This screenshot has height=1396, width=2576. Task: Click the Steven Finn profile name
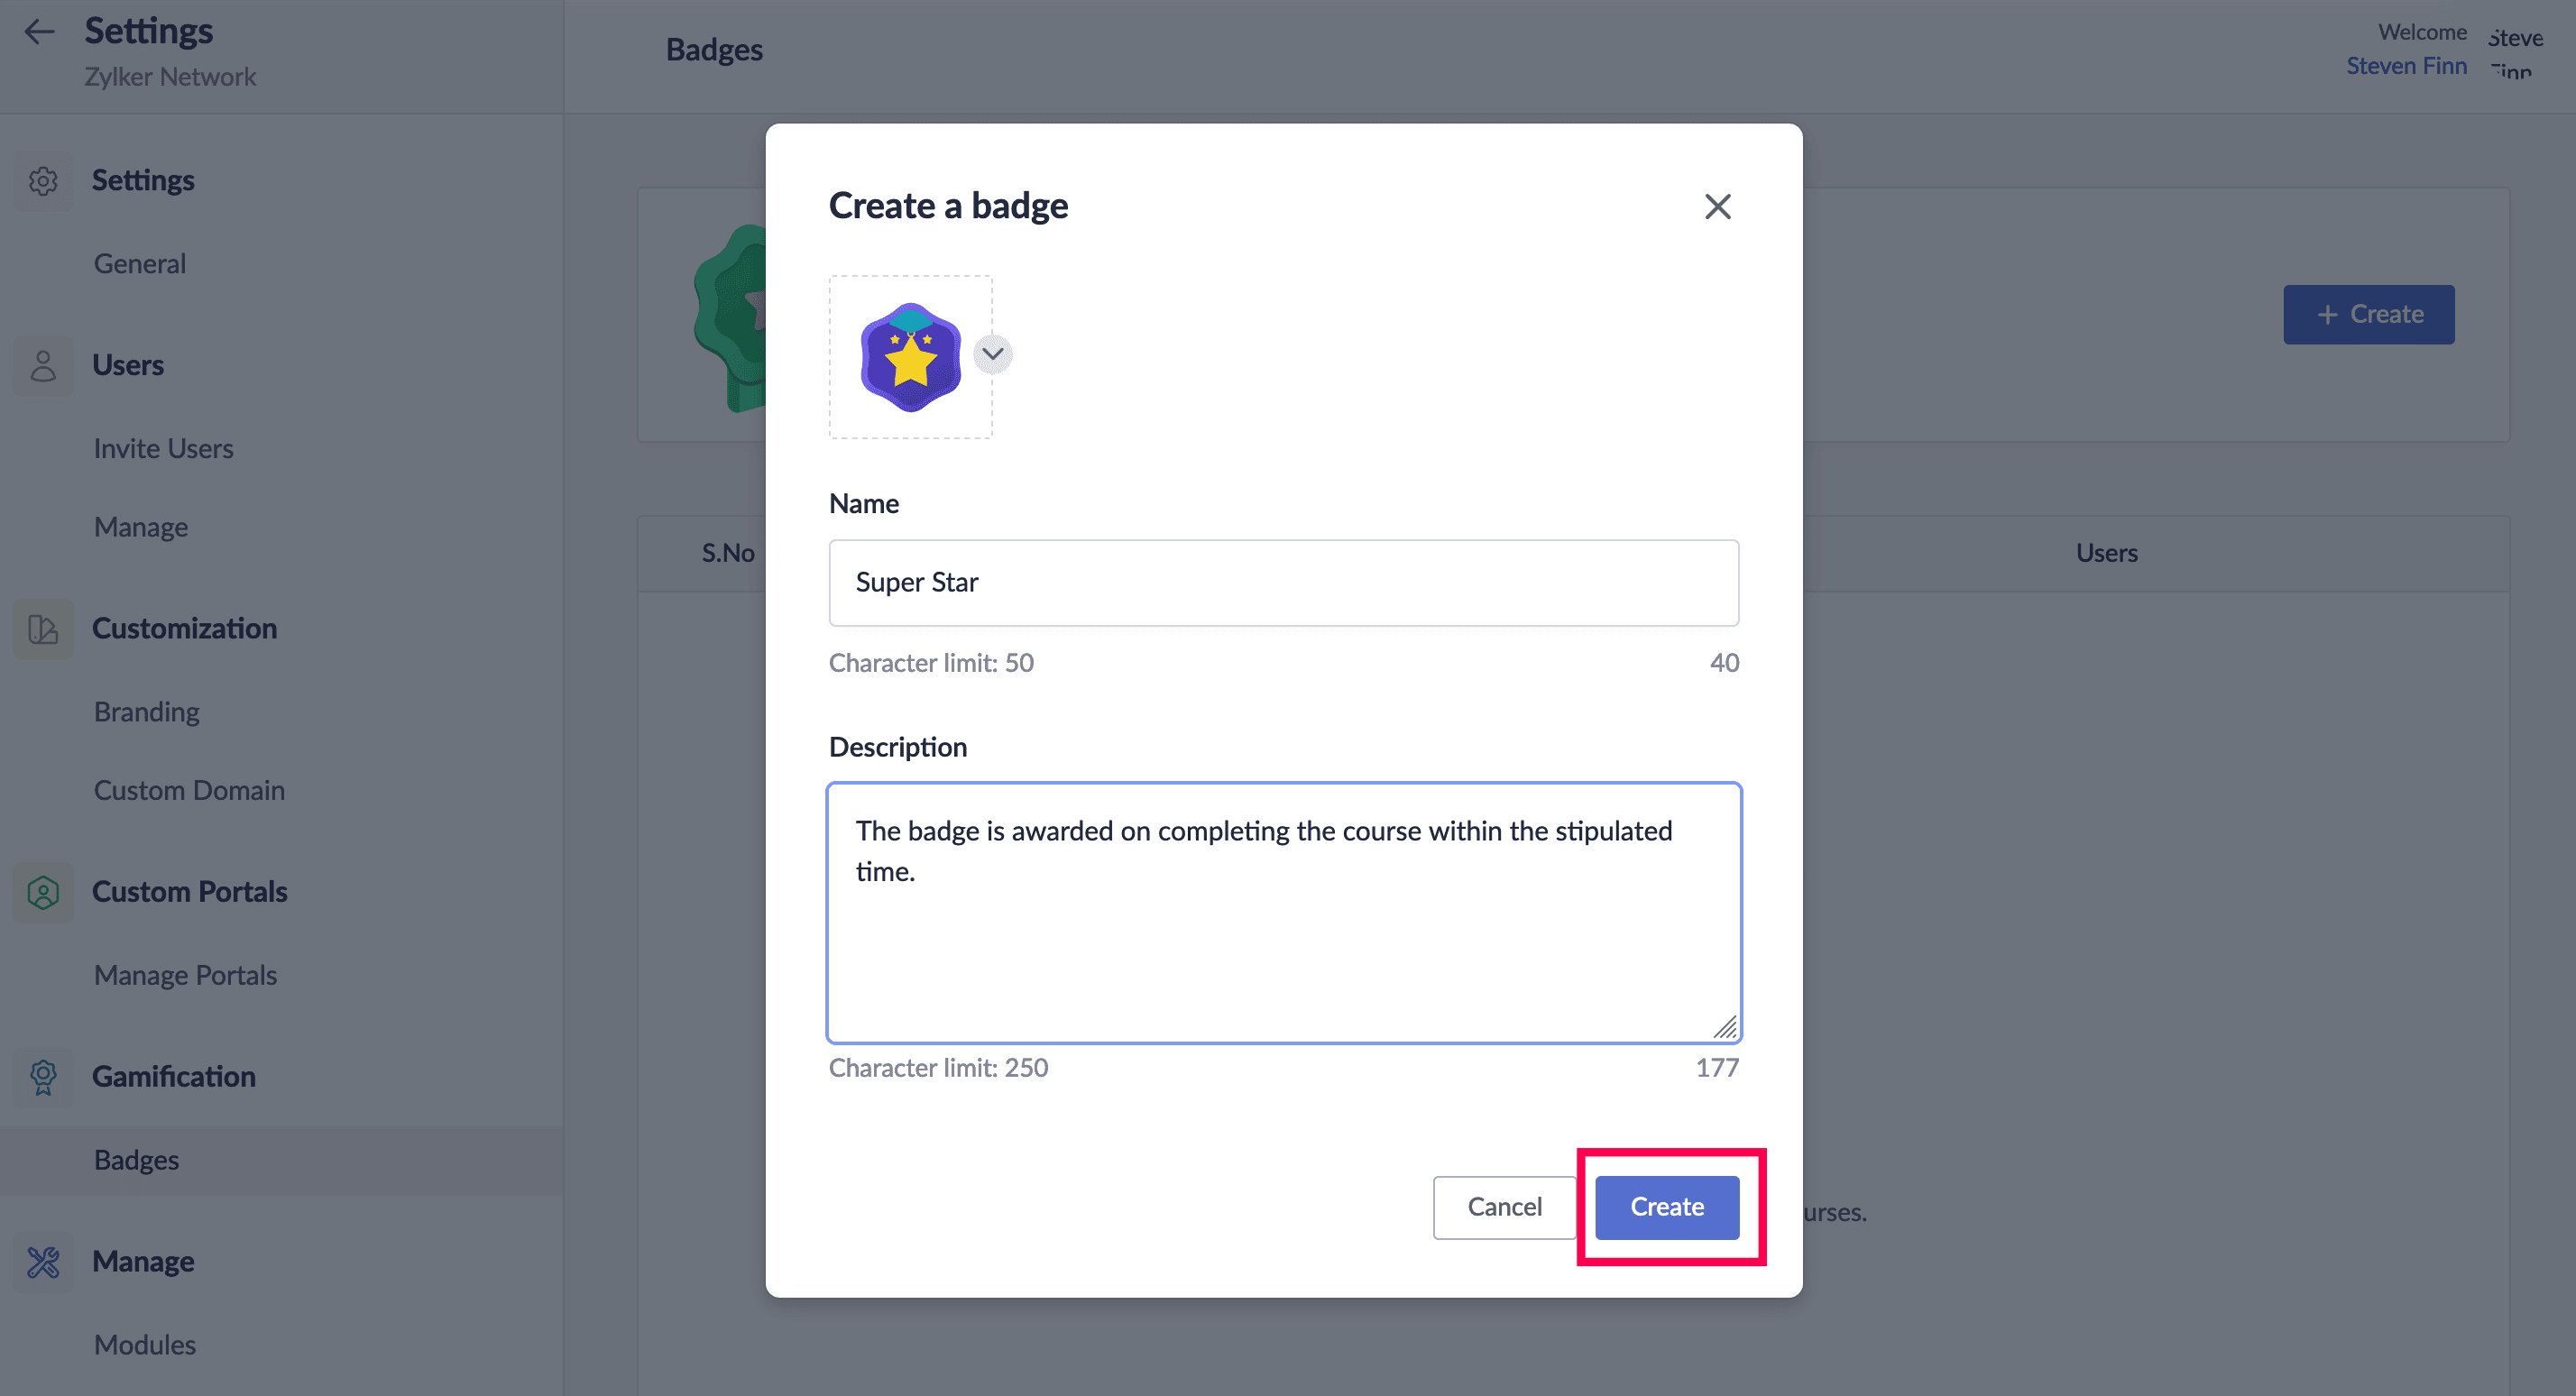click(2406, 66)
